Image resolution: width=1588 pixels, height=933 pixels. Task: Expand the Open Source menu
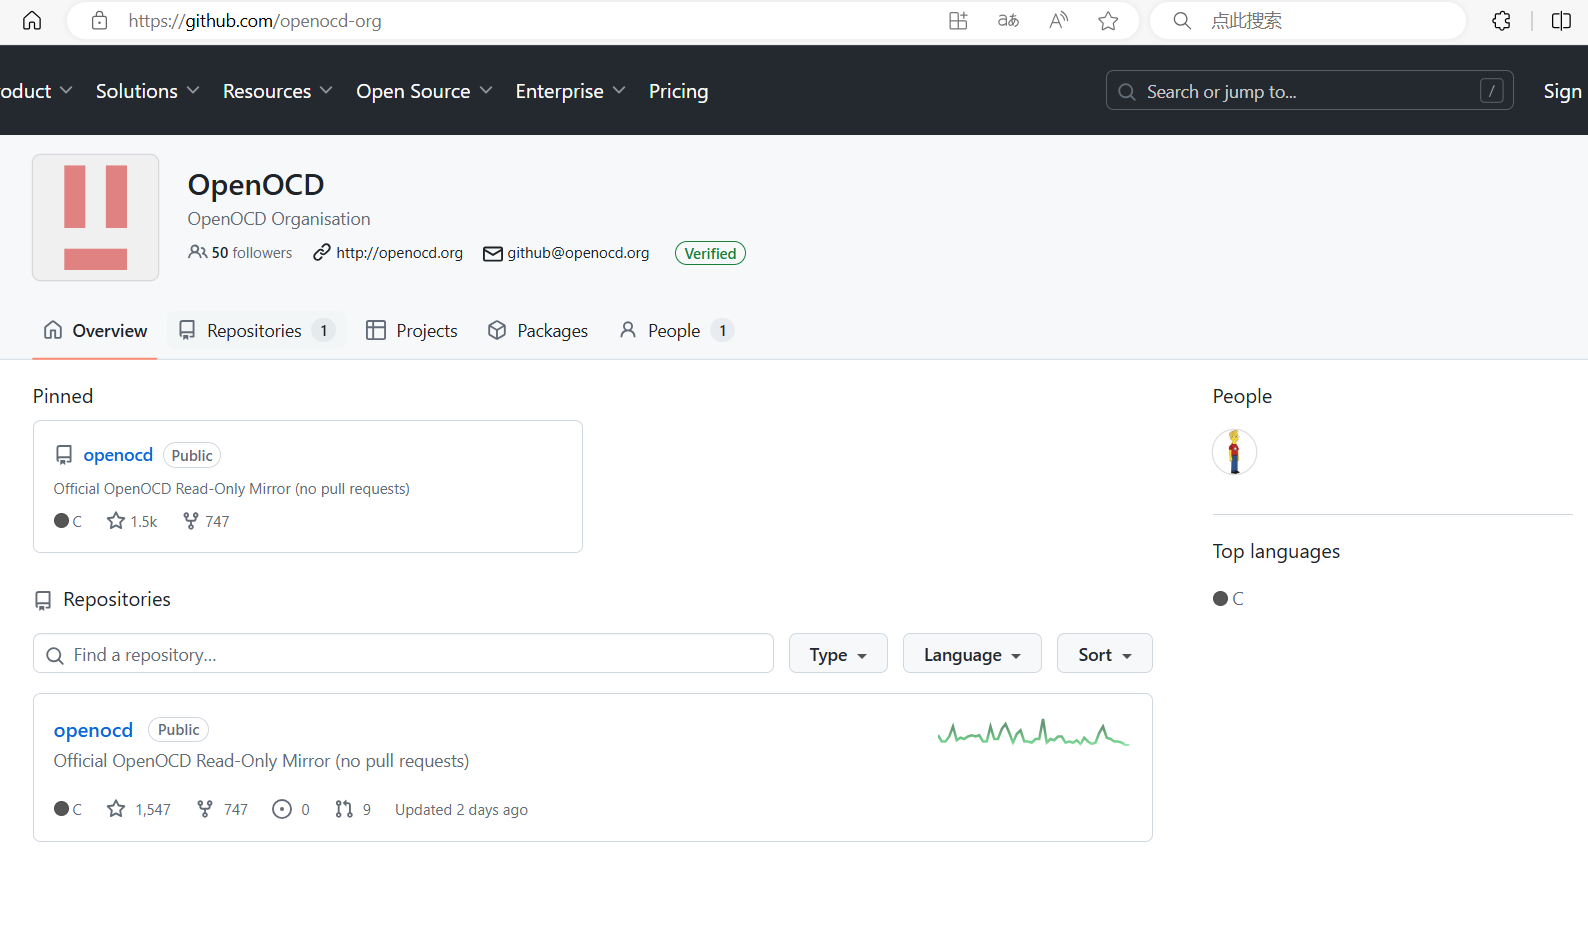(x=425, y=91)
